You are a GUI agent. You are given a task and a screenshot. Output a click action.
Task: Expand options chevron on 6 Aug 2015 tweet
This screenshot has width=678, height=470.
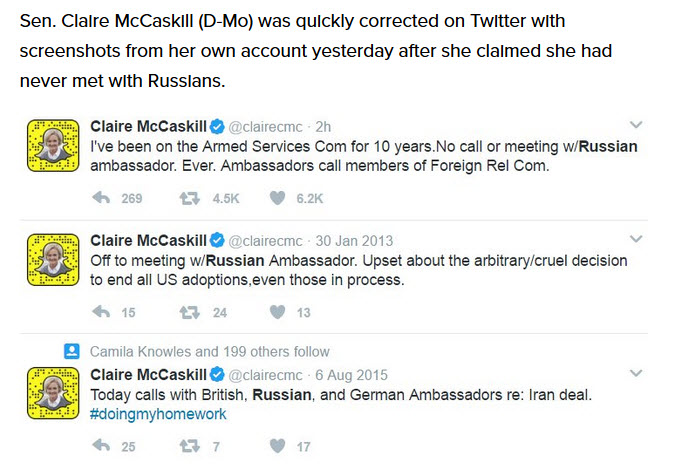tap(636, 373)
